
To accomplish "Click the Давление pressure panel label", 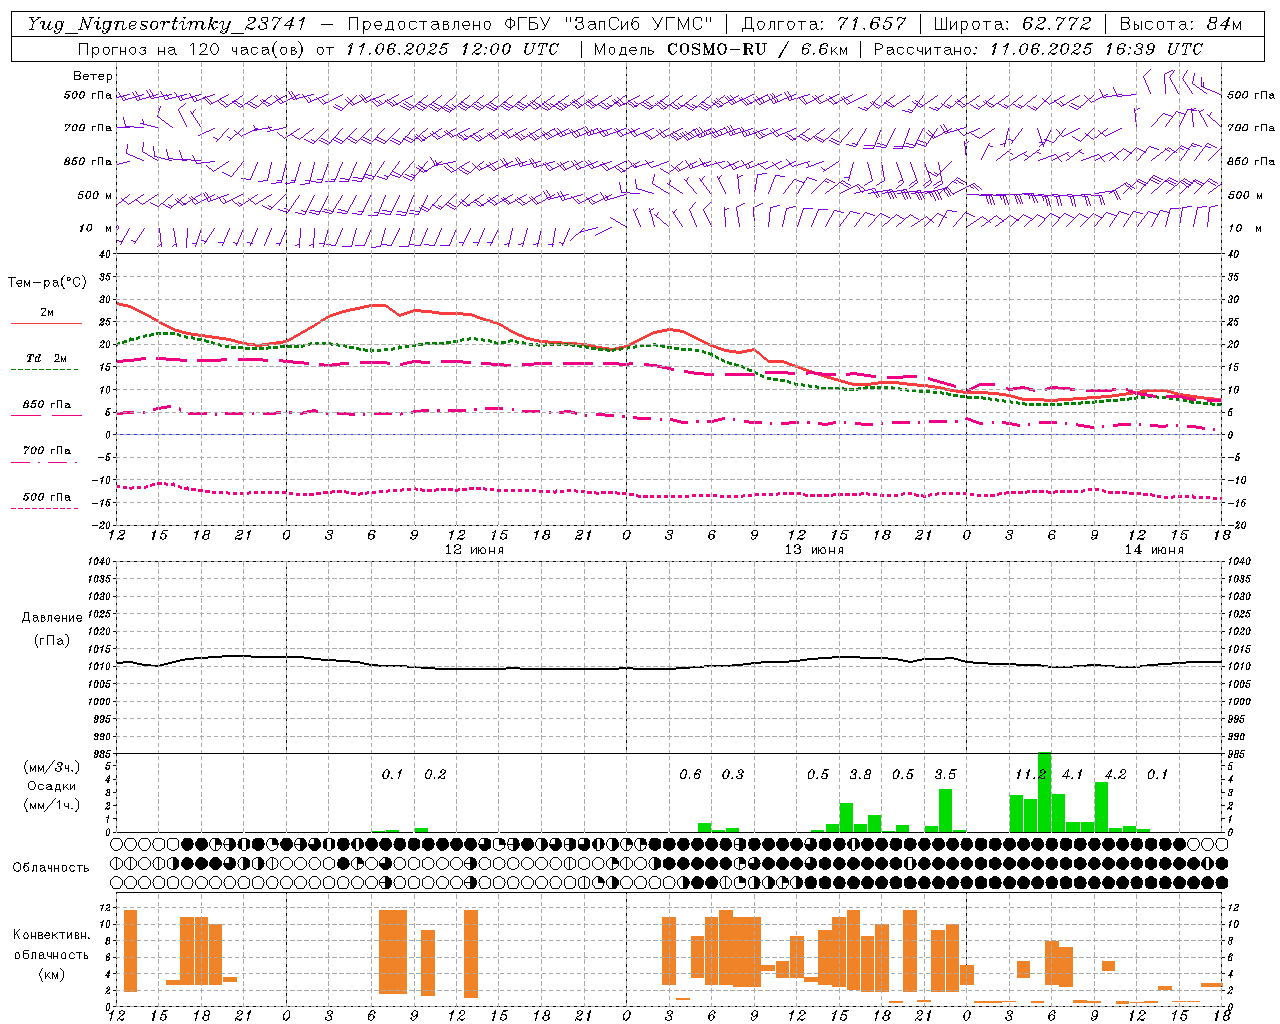I will click(51, 618).
